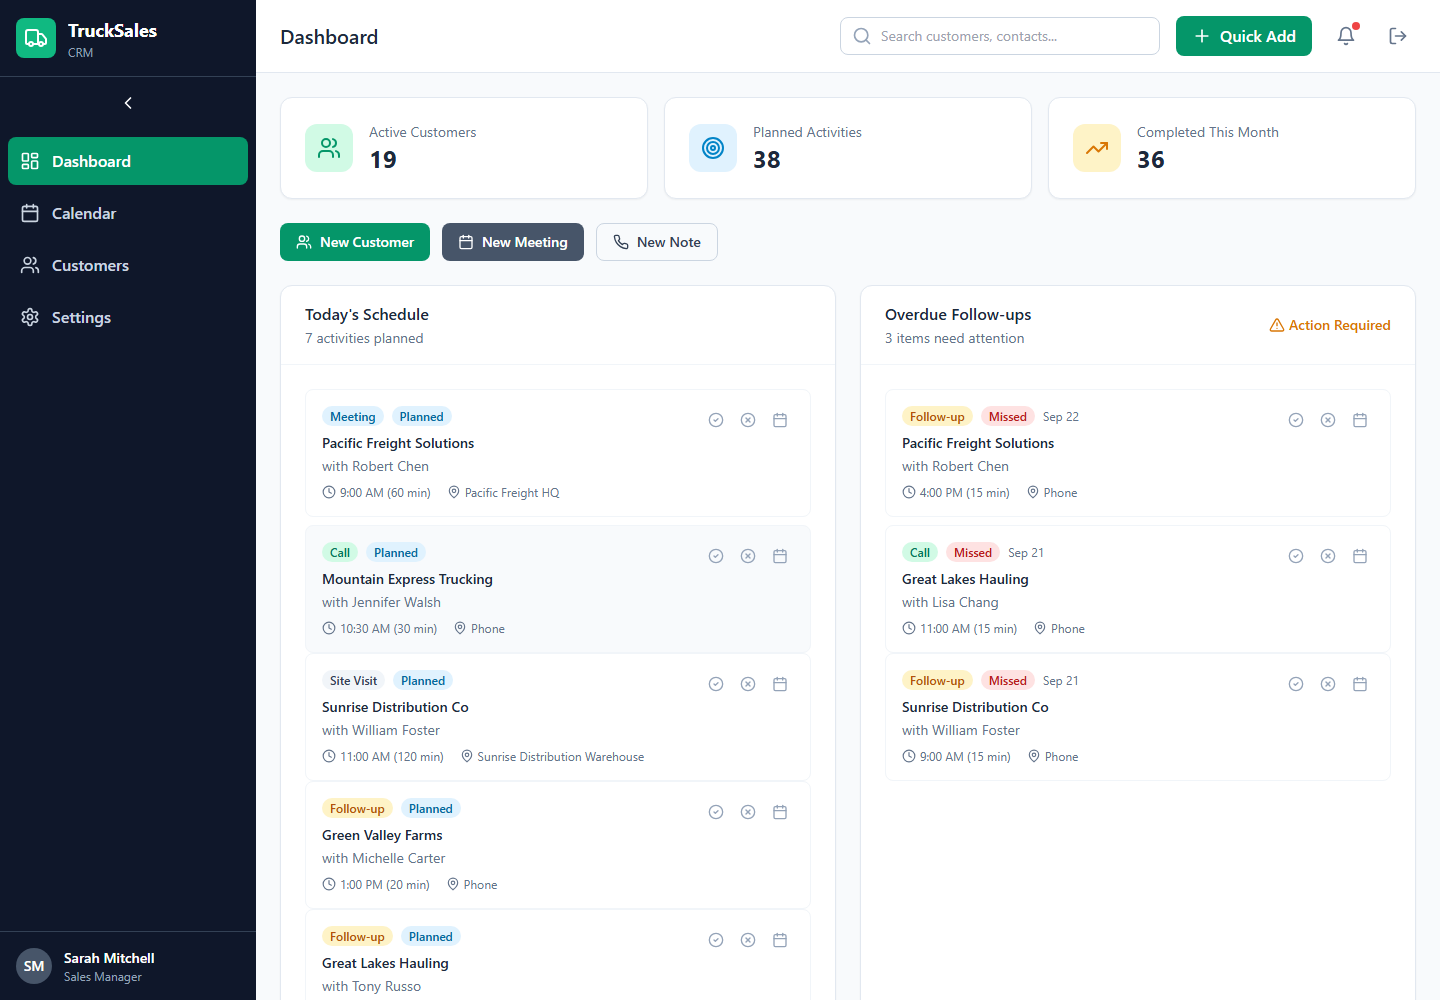The width and height of the screenshot is (1440, 1000).
Task: Focus the search customers field
Action: click(1000, 36)
